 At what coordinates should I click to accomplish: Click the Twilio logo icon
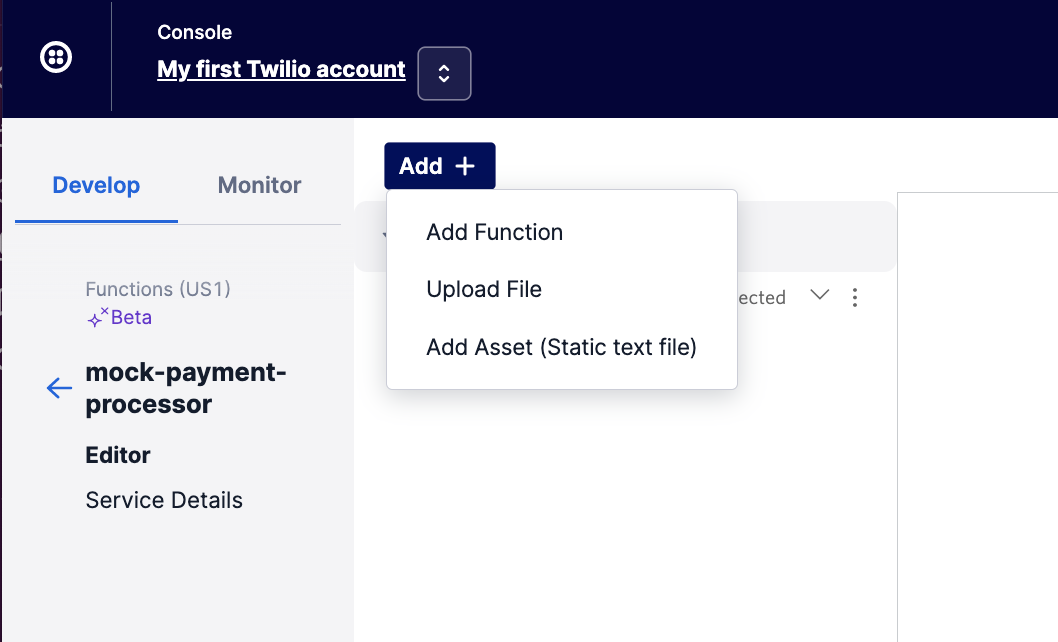[55, 57]
